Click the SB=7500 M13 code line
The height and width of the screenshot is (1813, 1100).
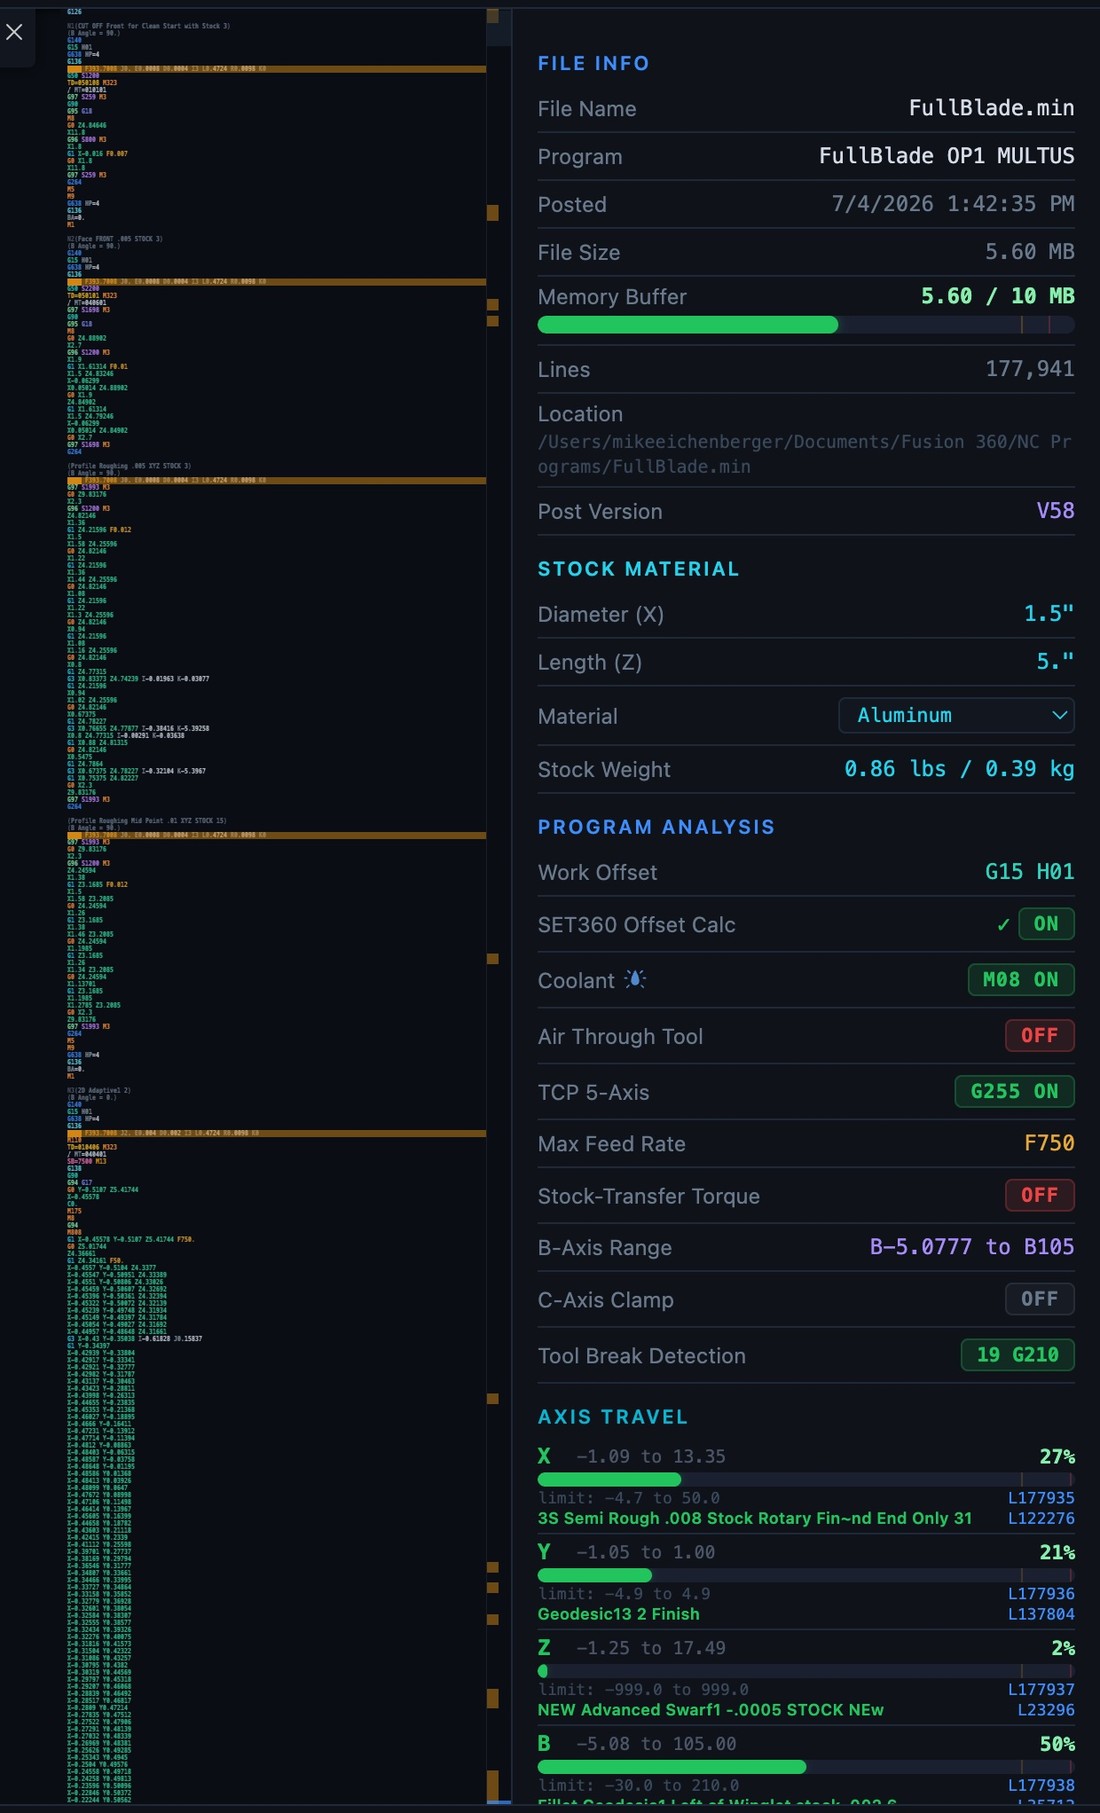pos(86,1161)
